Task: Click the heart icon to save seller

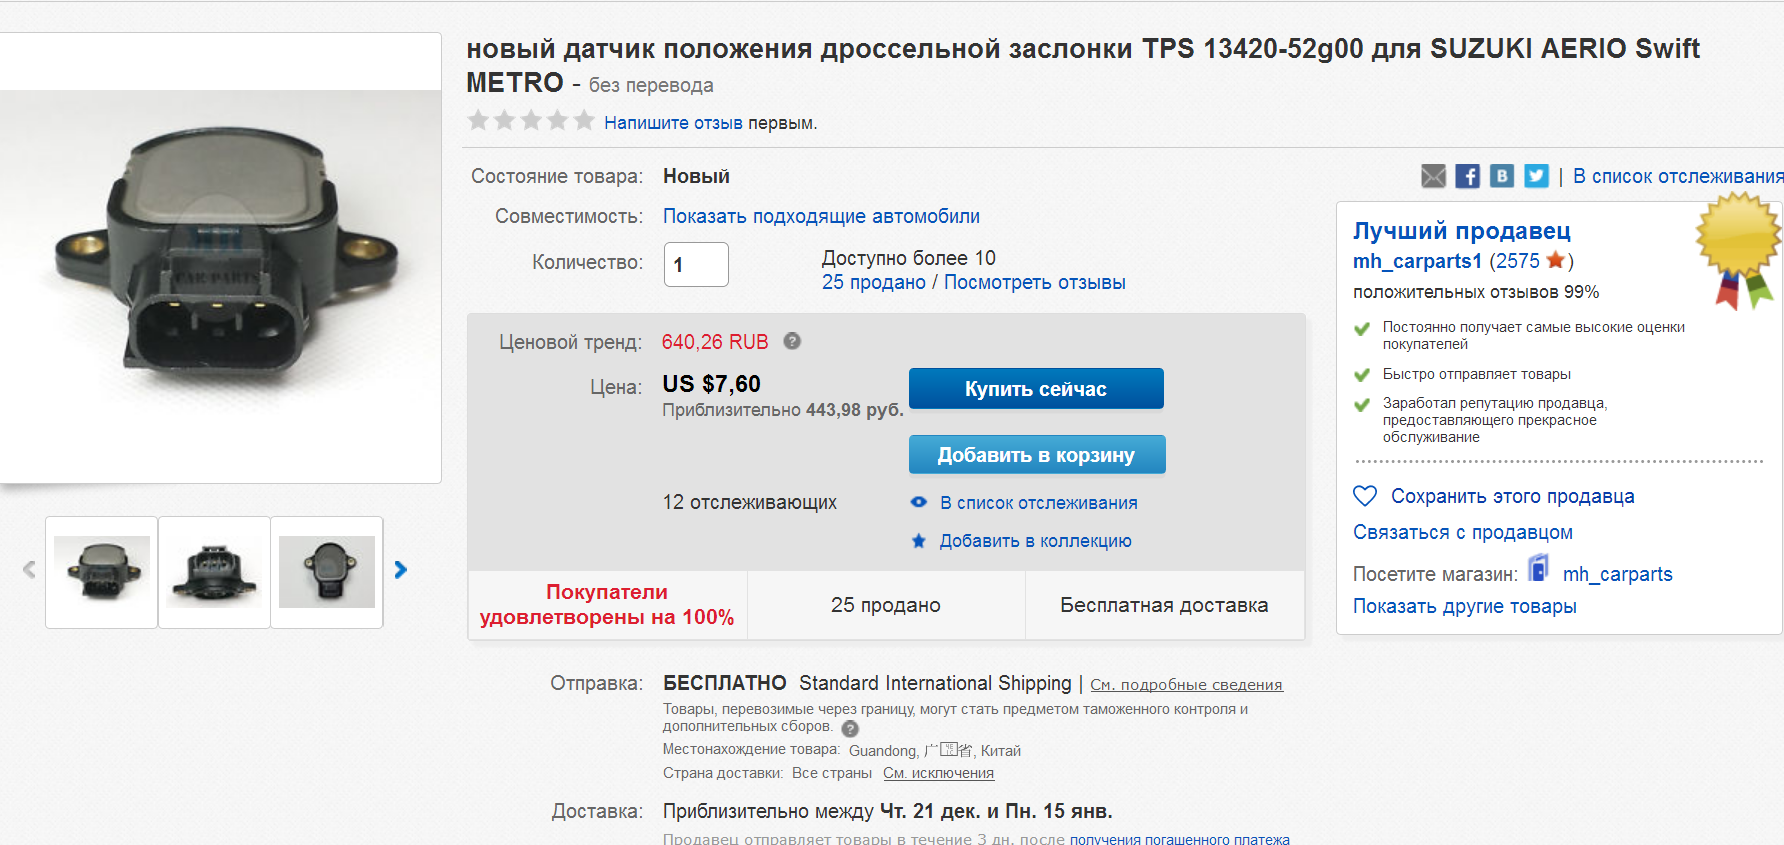Action: 1365,496
